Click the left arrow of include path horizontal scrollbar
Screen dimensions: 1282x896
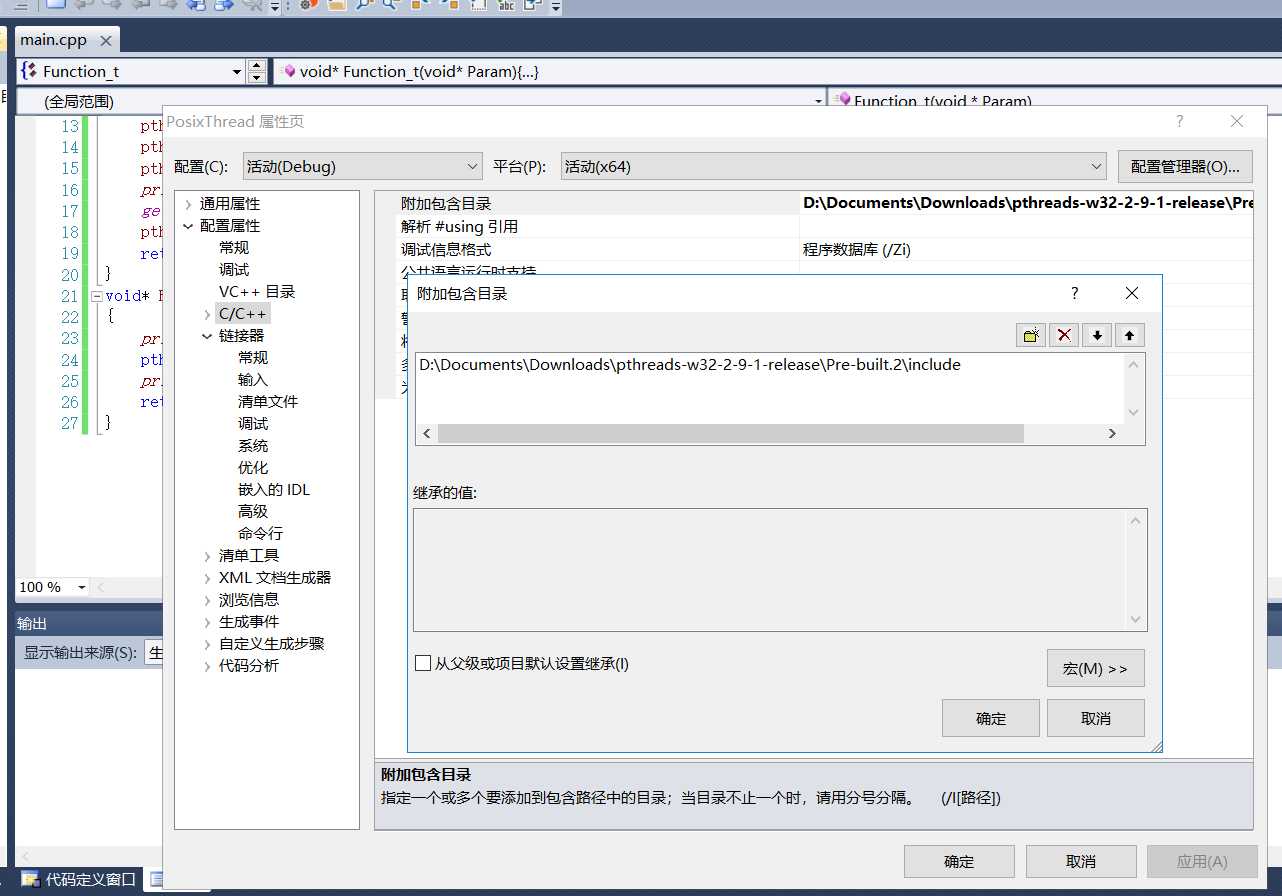pos(427,433)
